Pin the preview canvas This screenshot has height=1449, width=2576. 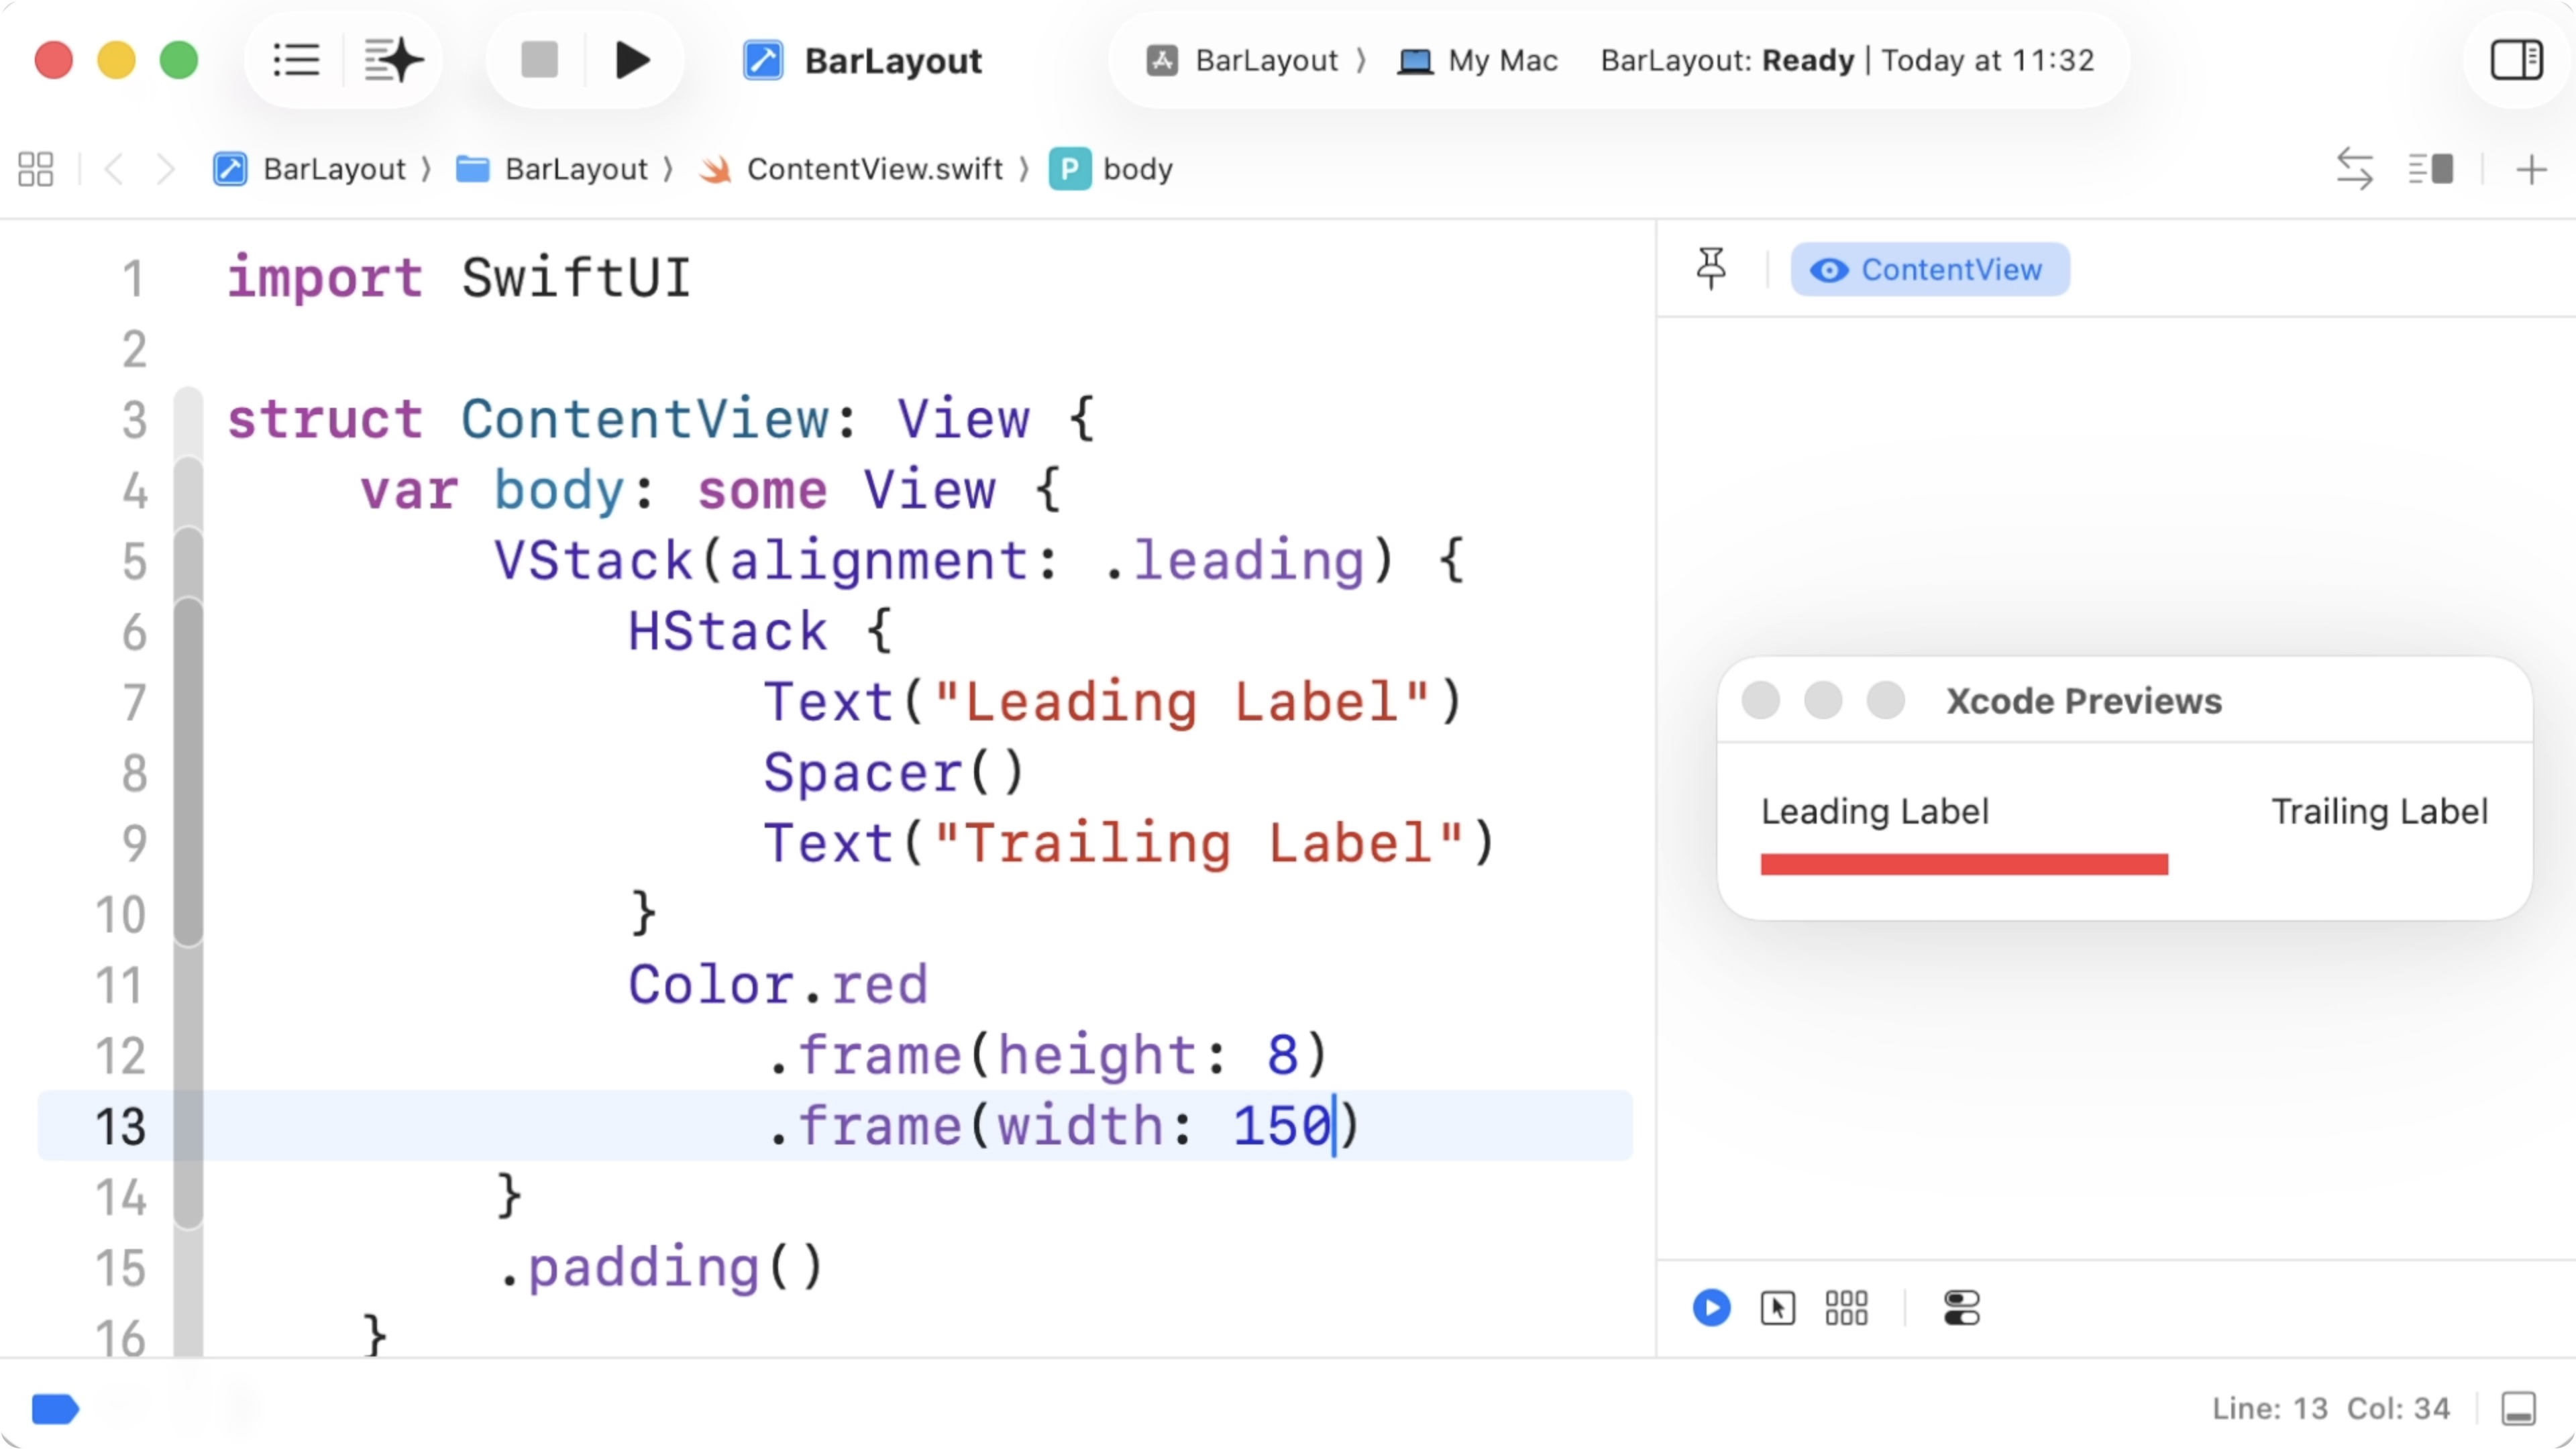(x=1711, y=268)
